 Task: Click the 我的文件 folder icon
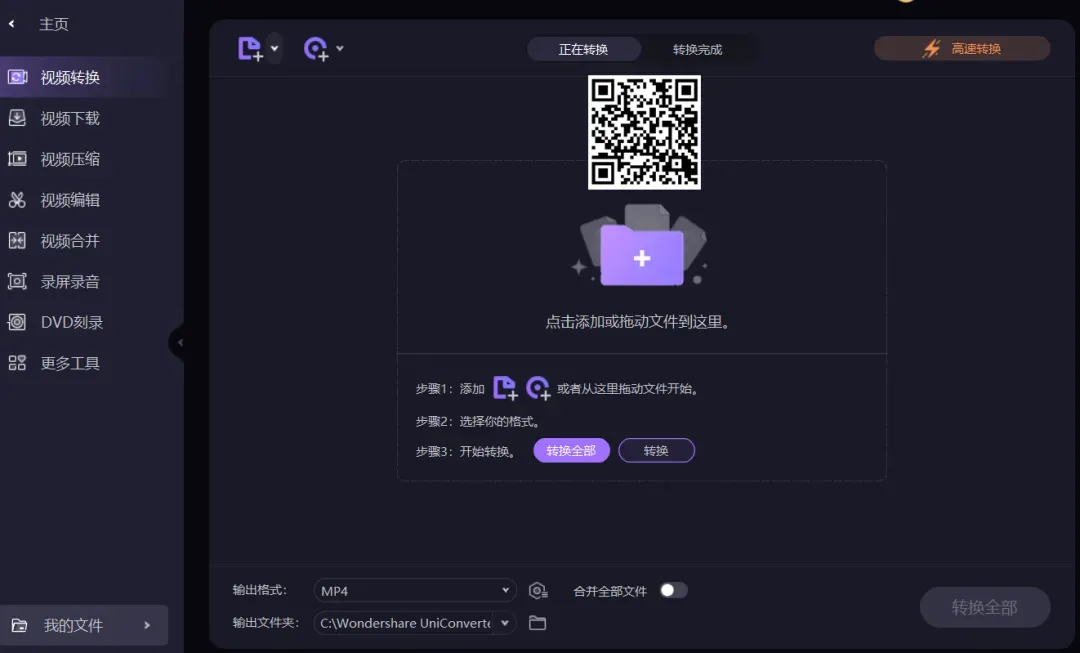19,625
